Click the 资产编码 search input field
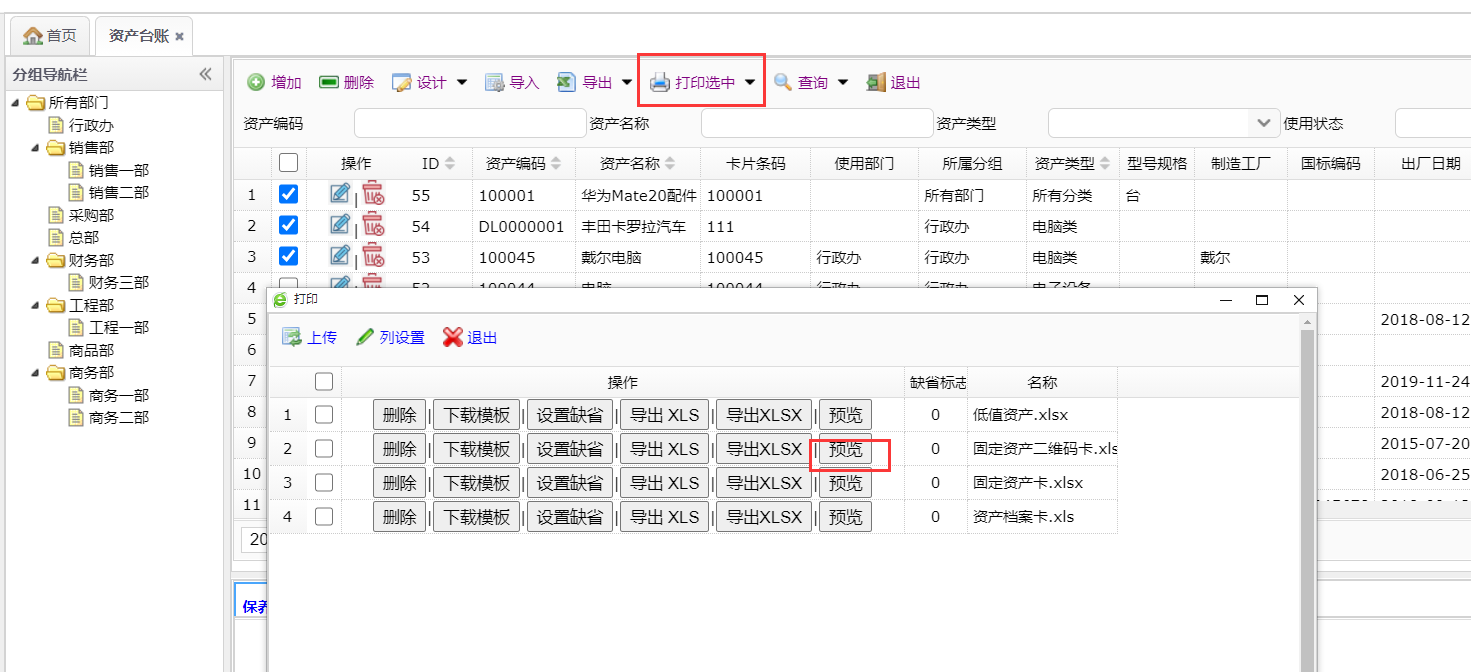 click(x=470, y=124)
